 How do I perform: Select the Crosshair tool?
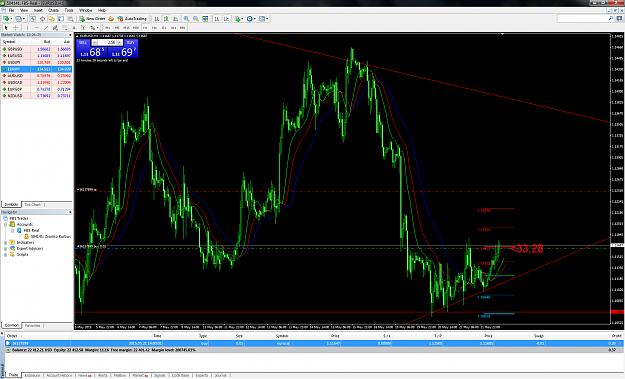pos(16,28)
